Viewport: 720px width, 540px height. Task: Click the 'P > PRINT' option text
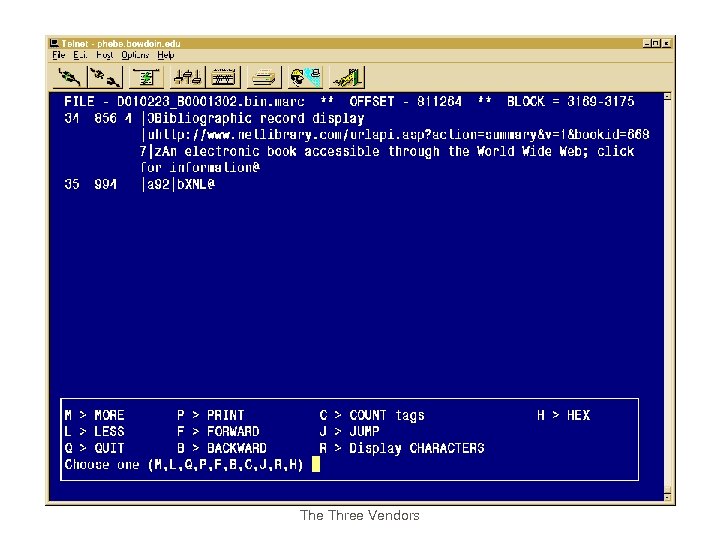coord(211,415)
